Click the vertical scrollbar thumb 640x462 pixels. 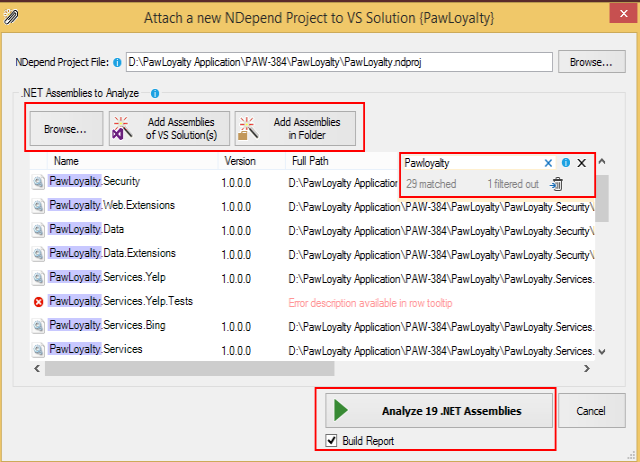[602, 199]
